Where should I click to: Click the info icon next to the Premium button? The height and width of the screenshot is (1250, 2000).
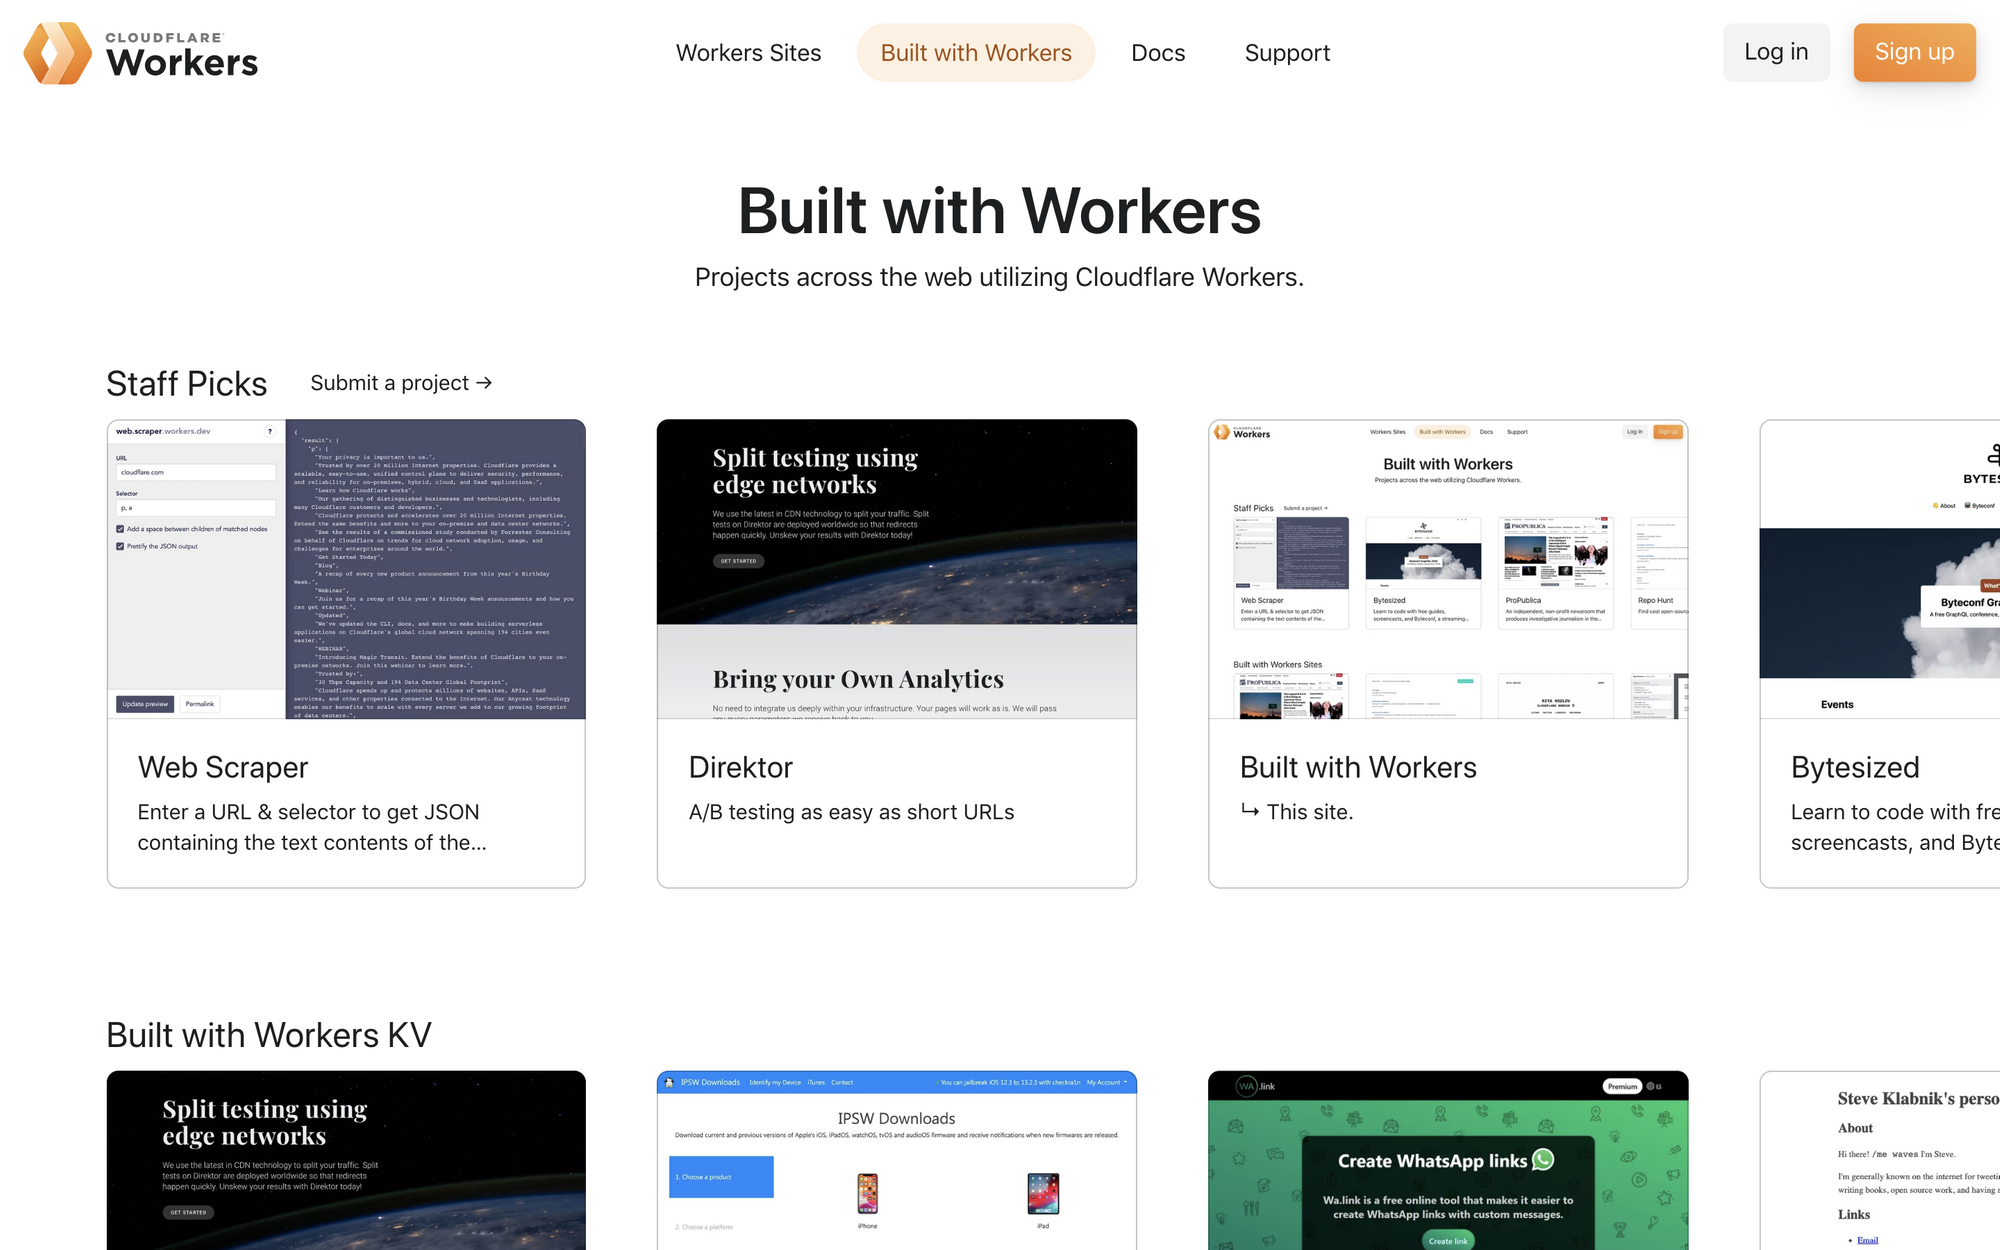[1650, 1086]
